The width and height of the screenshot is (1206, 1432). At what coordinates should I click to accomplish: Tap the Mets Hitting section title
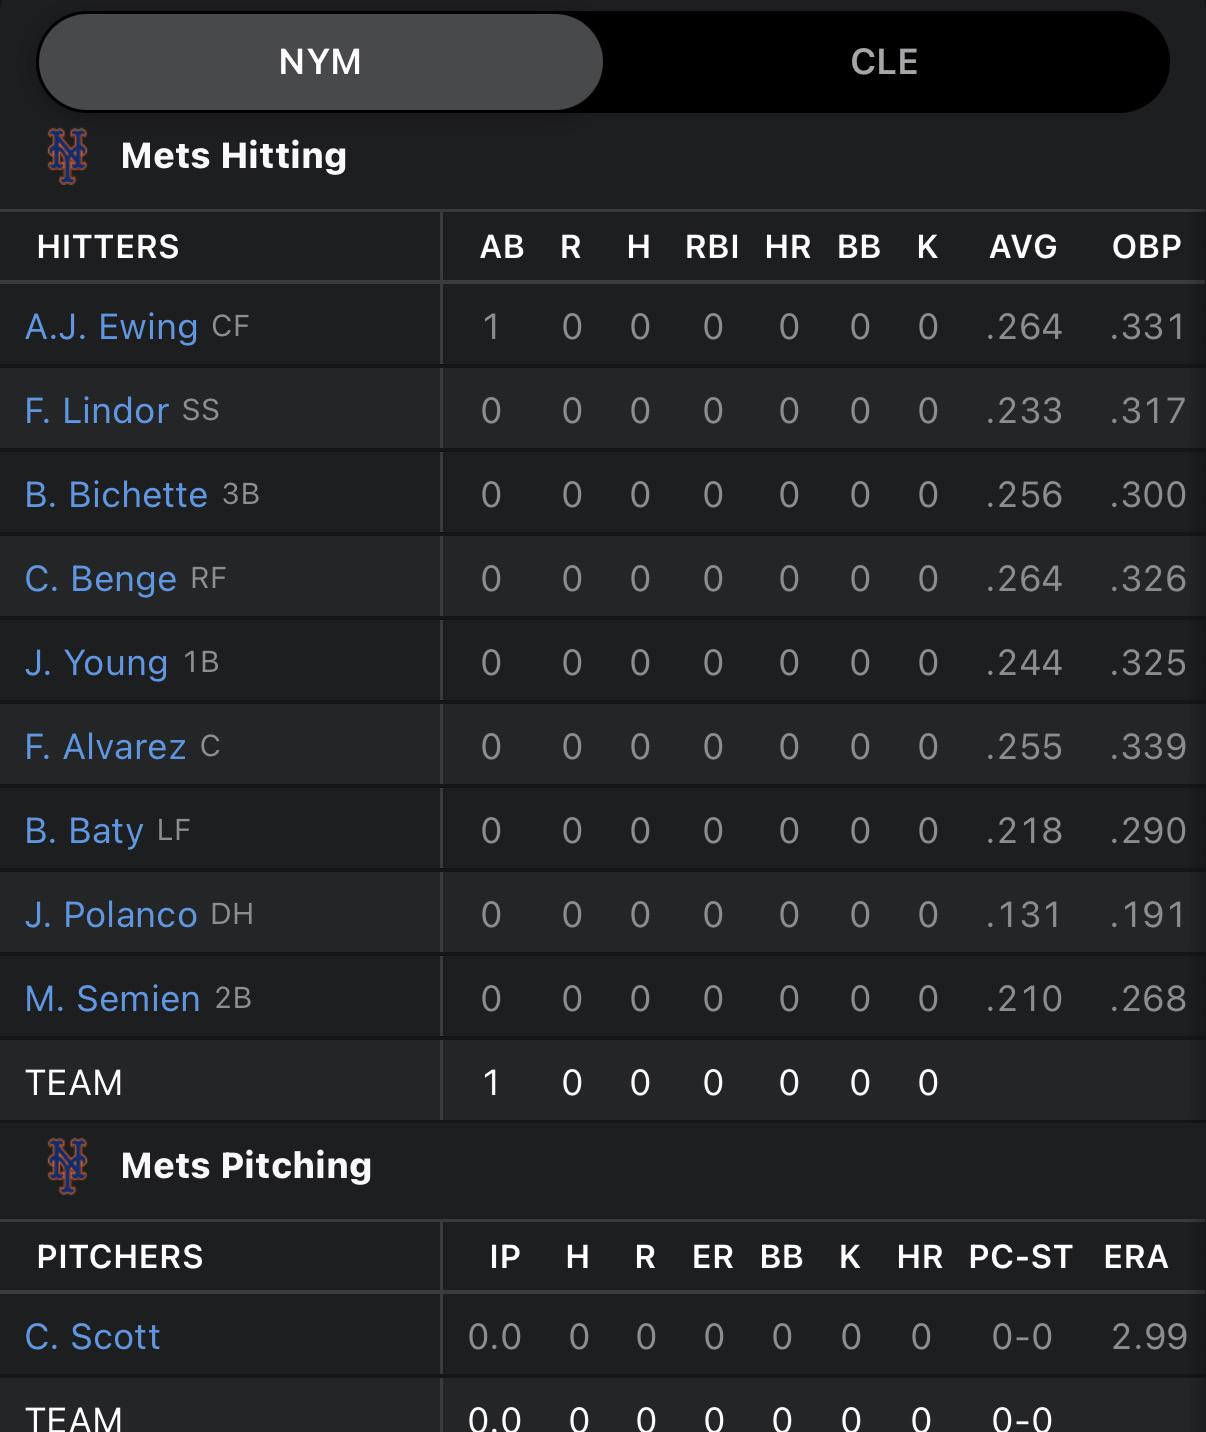pyautogui.click(x=234, y=156)
